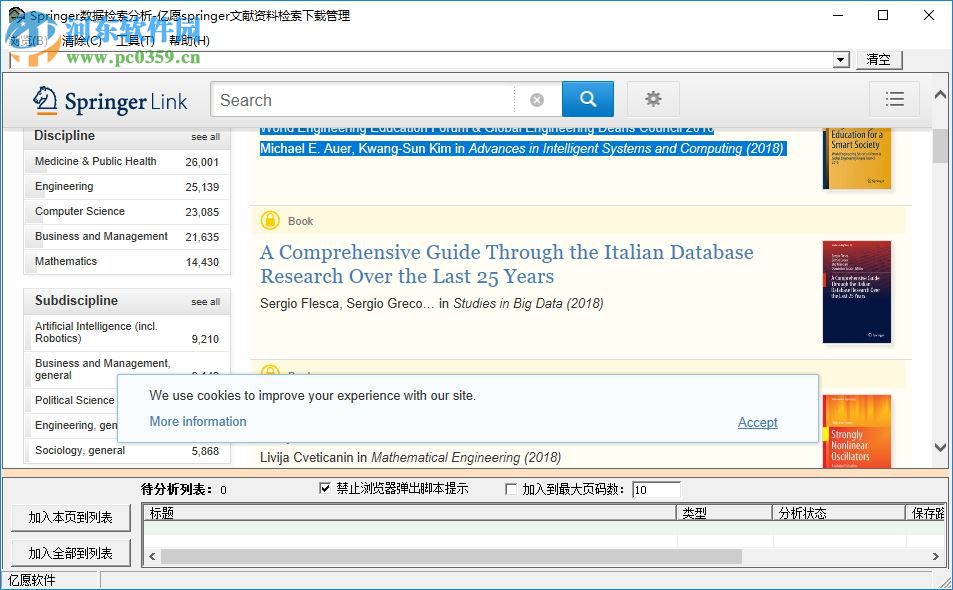Image resolution: width=953 pixels, height=590 pixels.
Task: Clear the search box using the X icon
Action: [x=537, y=99]
